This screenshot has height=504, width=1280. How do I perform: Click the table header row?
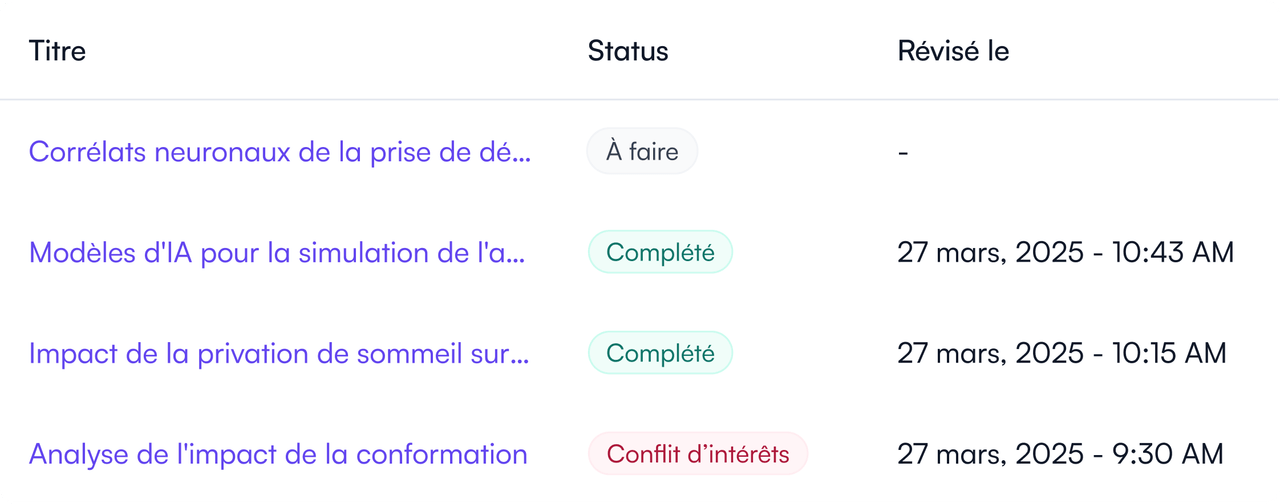pos(640,50)
